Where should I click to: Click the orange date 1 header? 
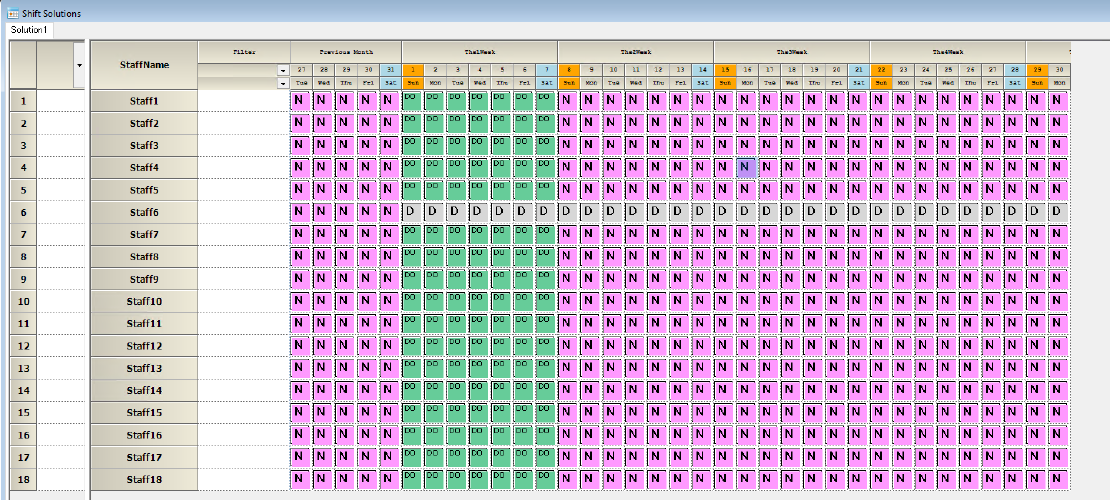click(x=413, y=70)
